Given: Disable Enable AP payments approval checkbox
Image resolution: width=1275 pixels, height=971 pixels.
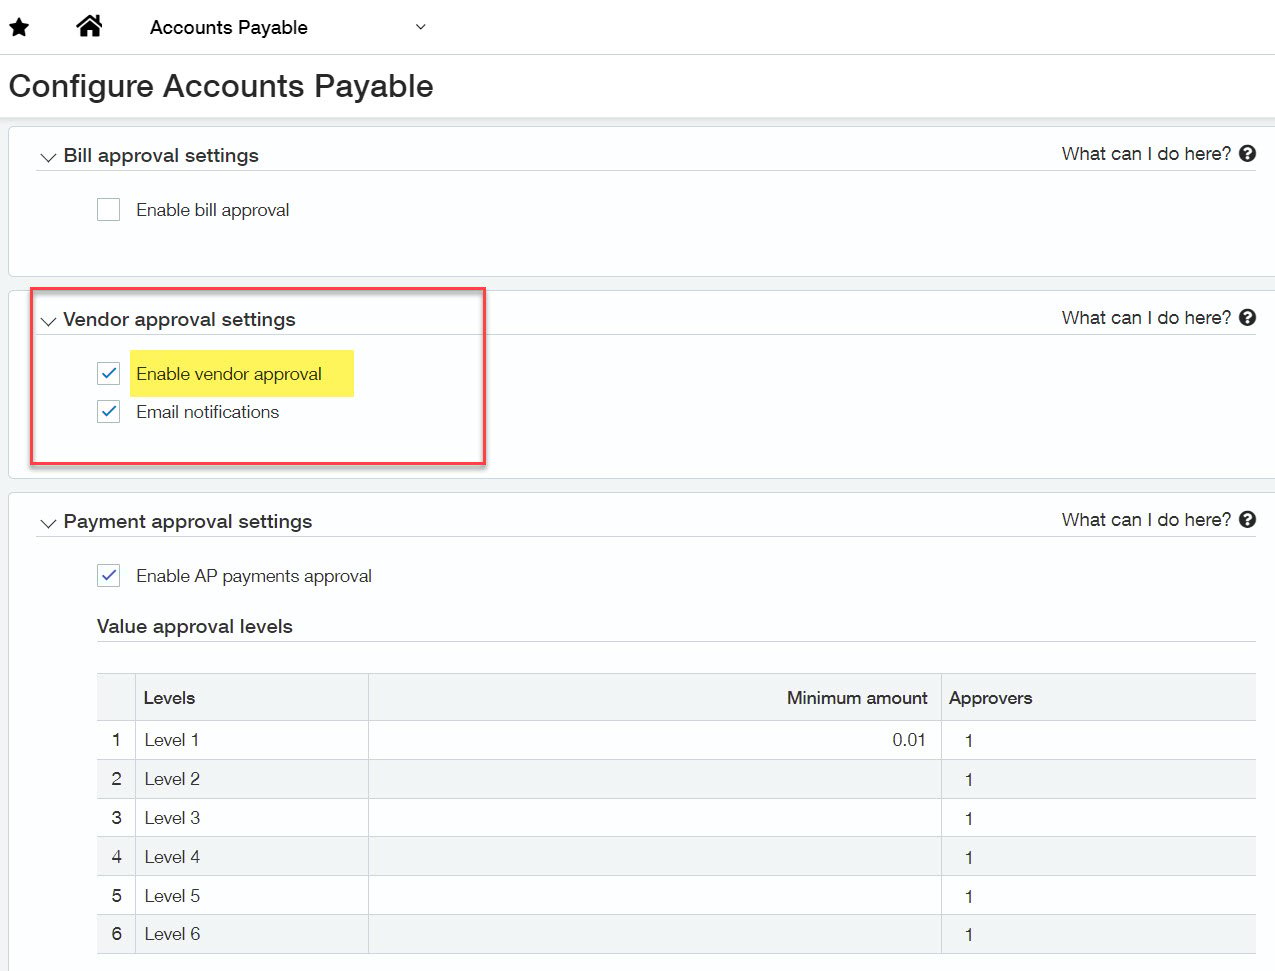Looking at the screenshot, I should click(108, 576).
